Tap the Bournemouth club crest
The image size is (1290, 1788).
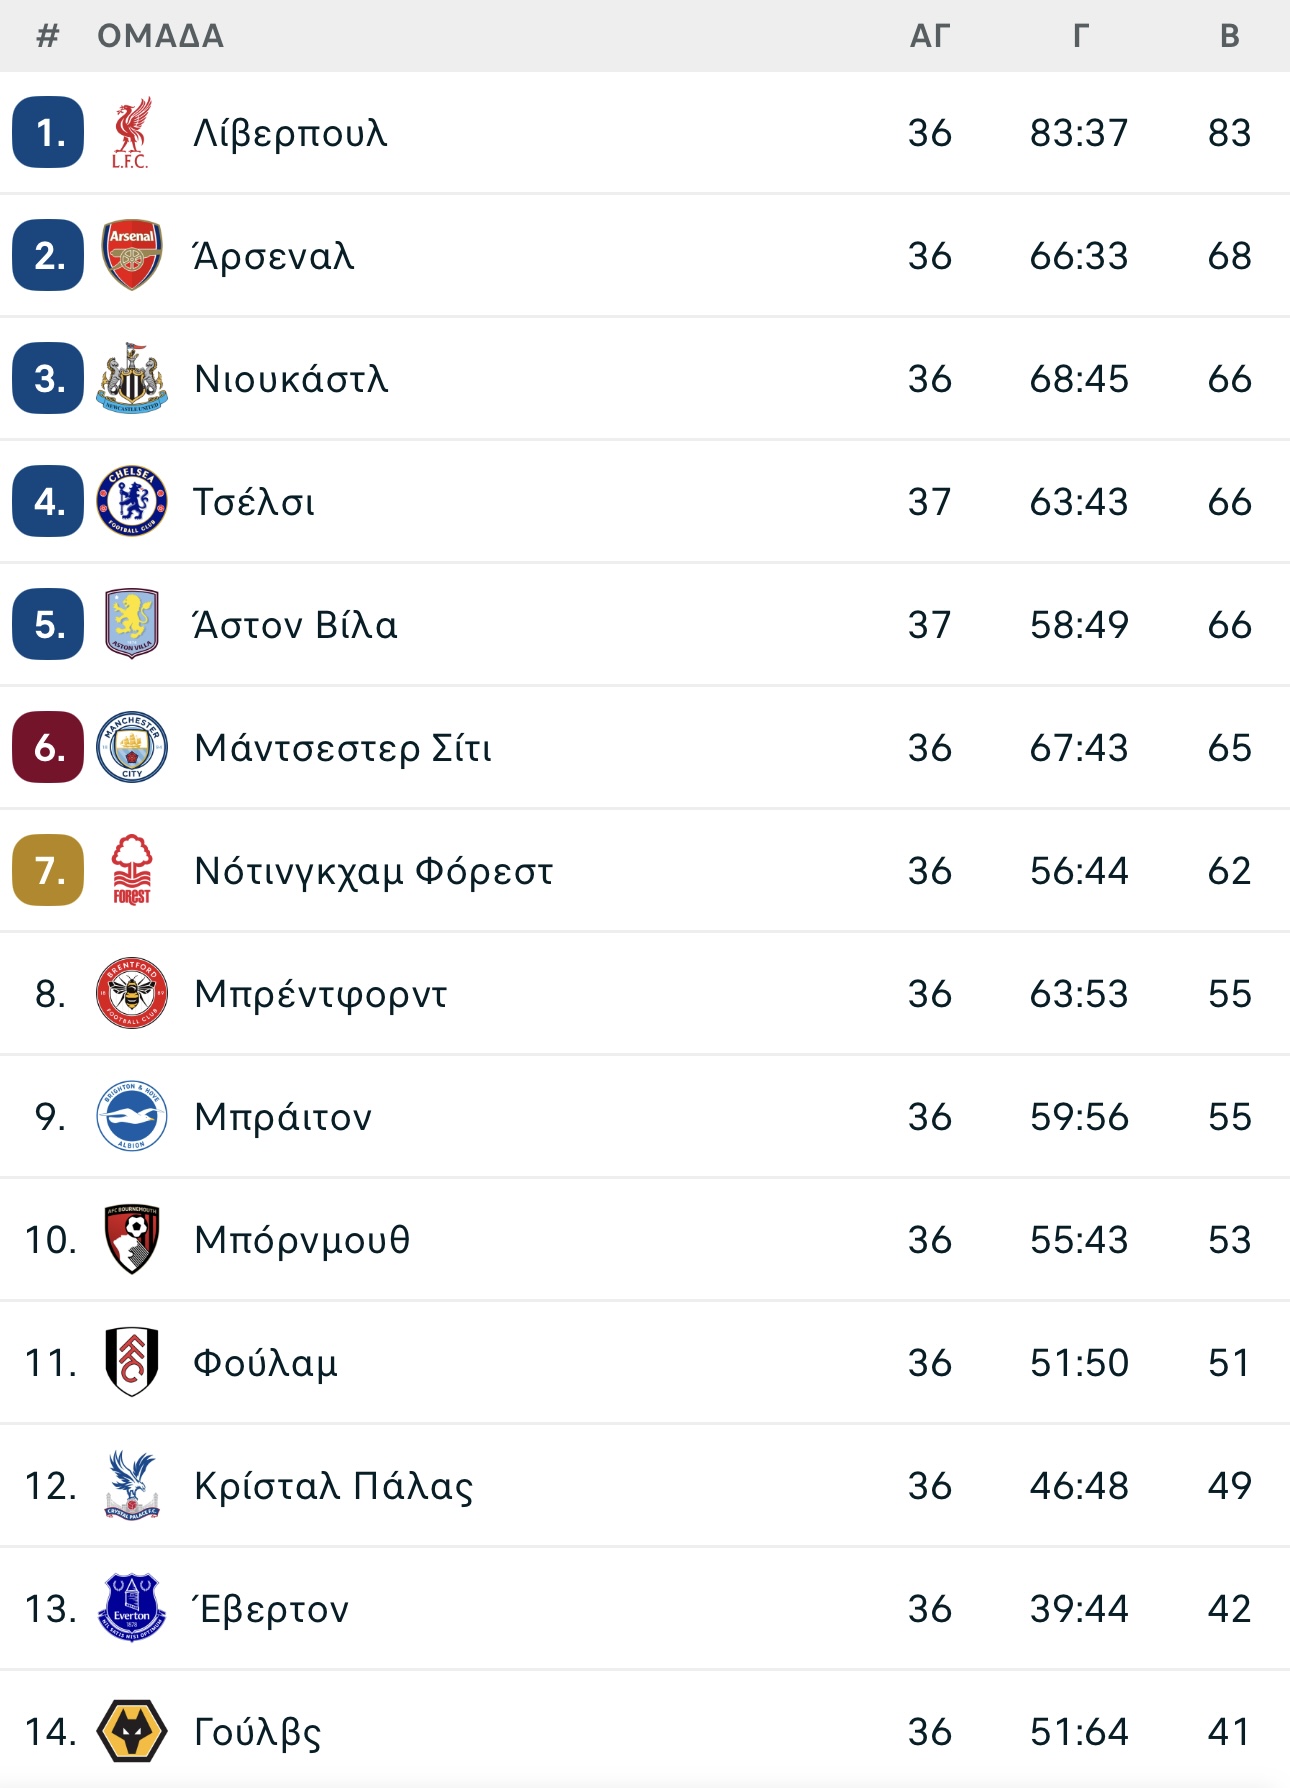tap(132, 1240)
